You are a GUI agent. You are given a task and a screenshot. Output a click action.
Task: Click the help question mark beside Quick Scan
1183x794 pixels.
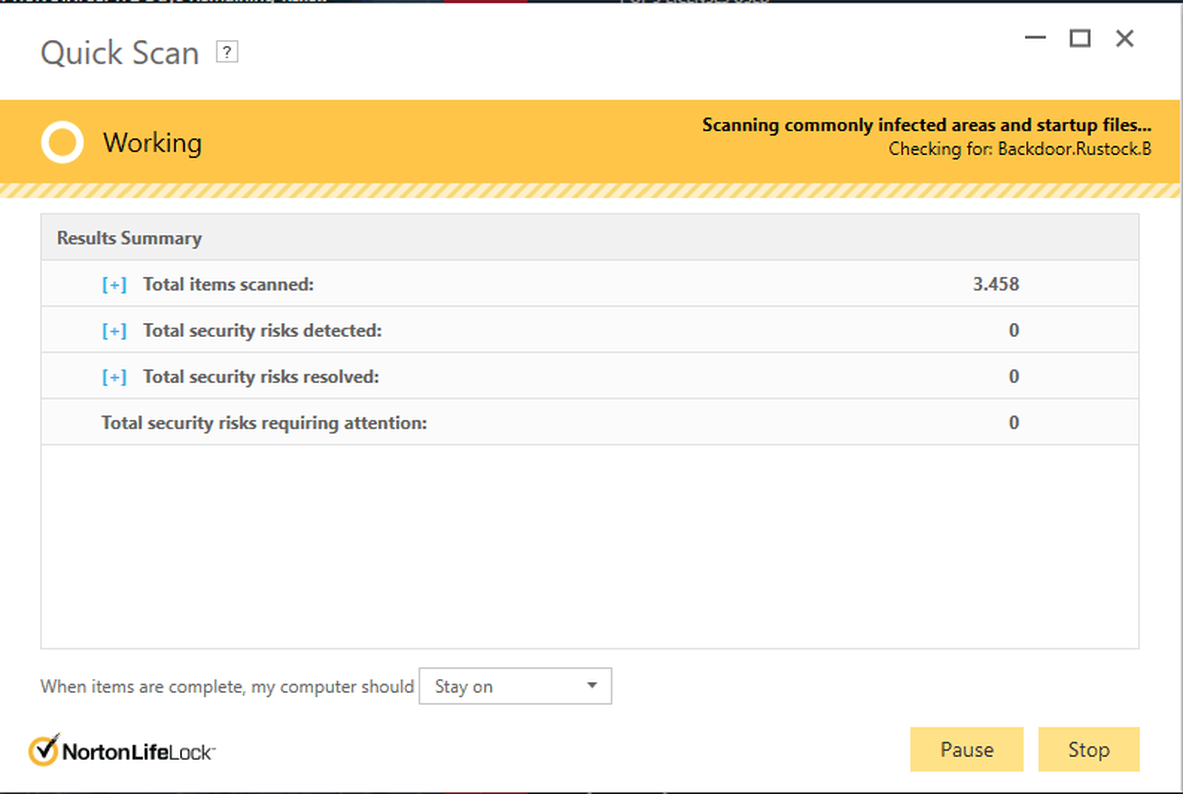[228, 52]
